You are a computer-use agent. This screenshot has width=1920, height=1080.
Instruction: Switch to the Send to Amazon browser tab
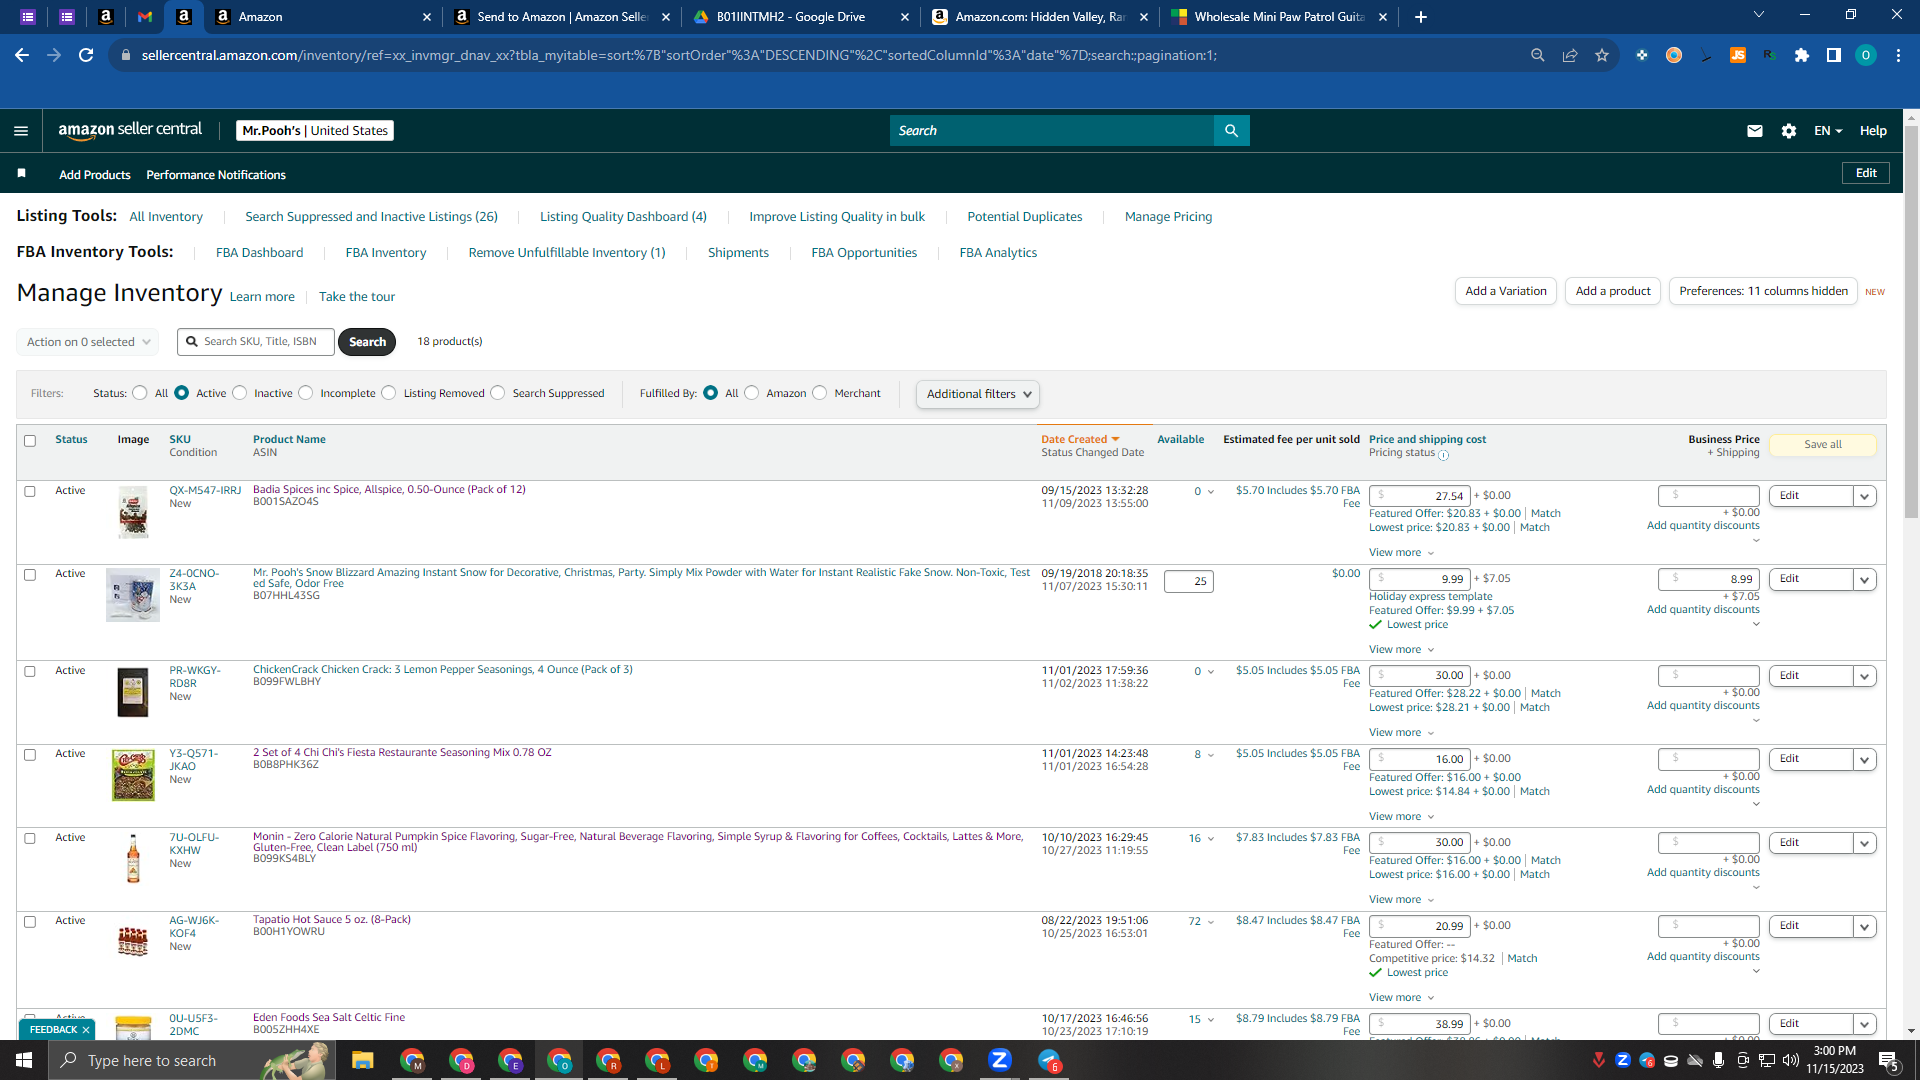[x=562, y=17]
